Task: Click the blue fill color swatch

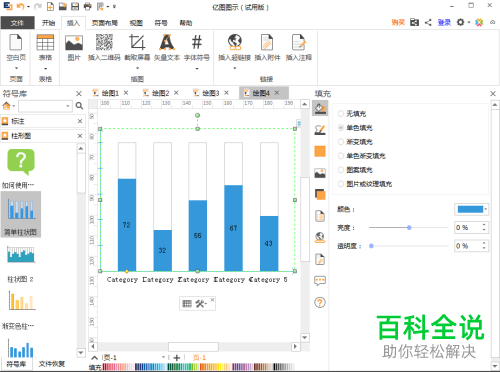Action: [x=470, y=209]
